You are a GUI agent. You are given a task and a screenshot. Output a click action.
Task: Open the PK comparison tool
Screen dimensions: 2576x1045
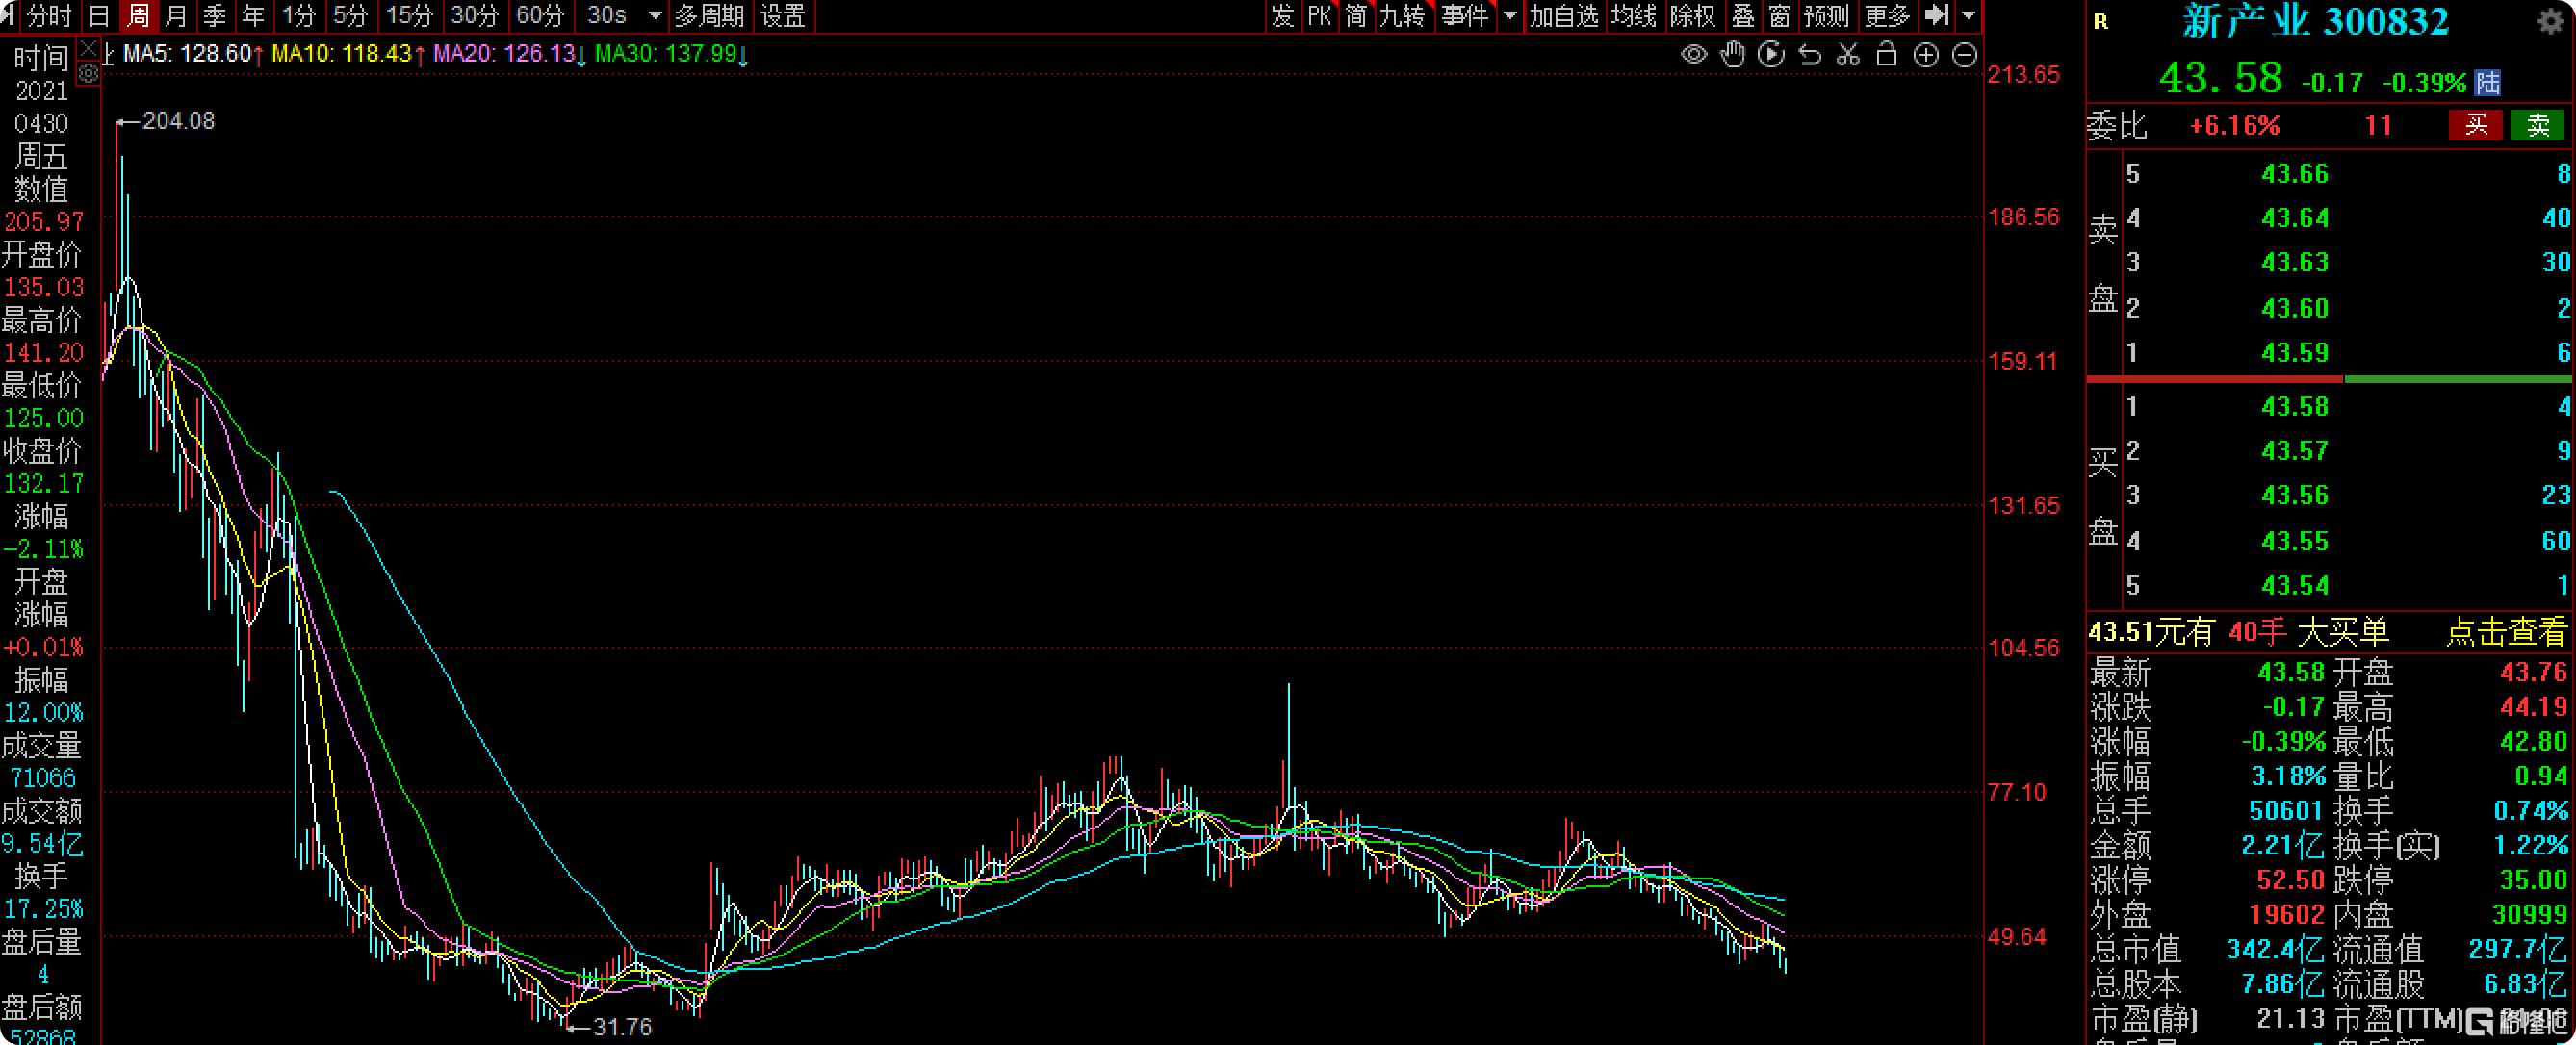pyautogui.click(x=1319, y=15)
